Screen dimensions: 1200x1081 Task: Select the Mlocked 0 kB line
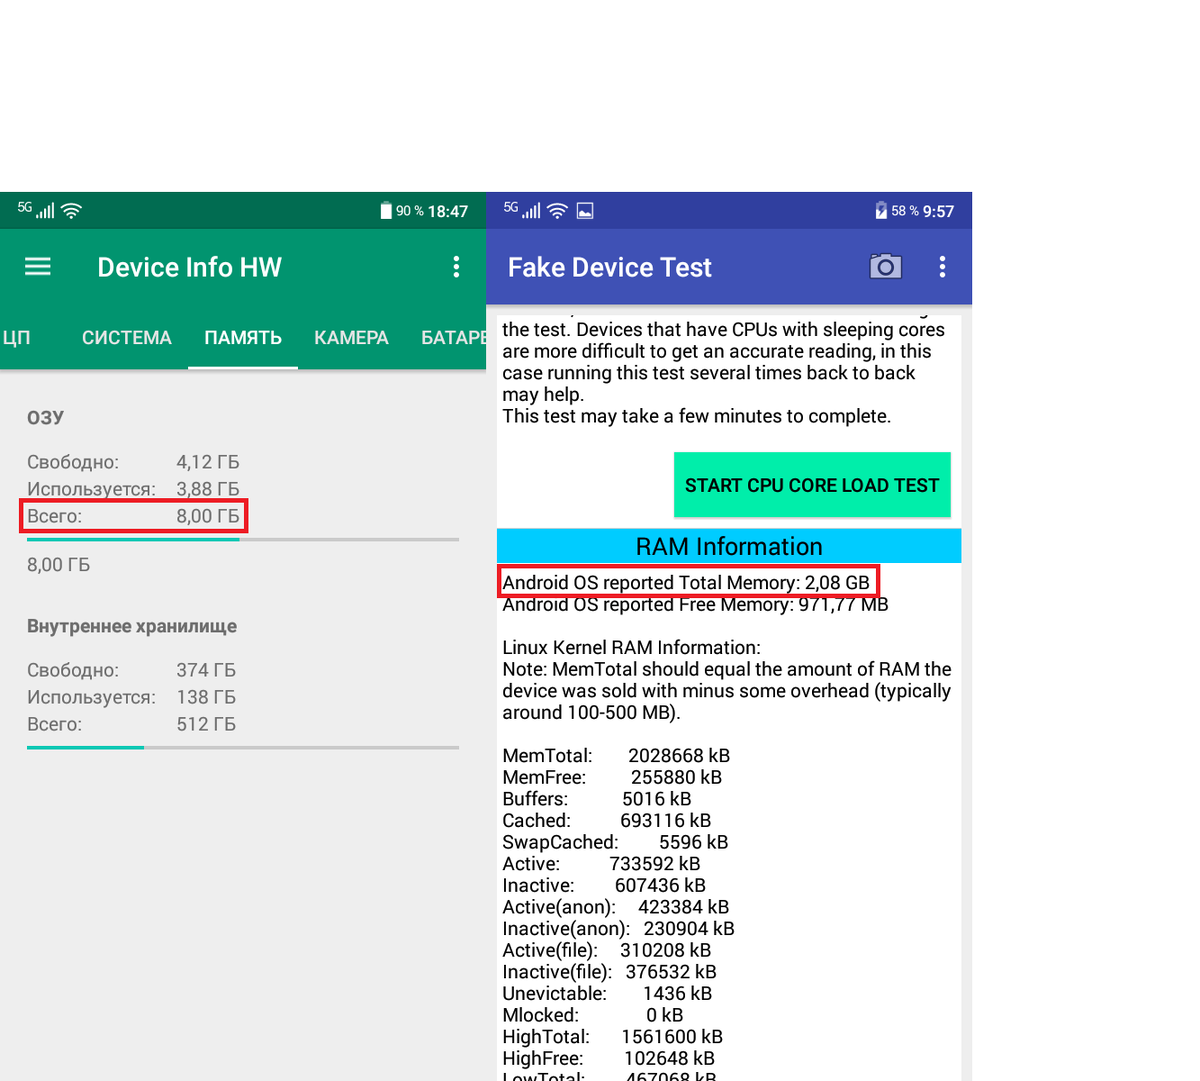tap(593, 1015)
